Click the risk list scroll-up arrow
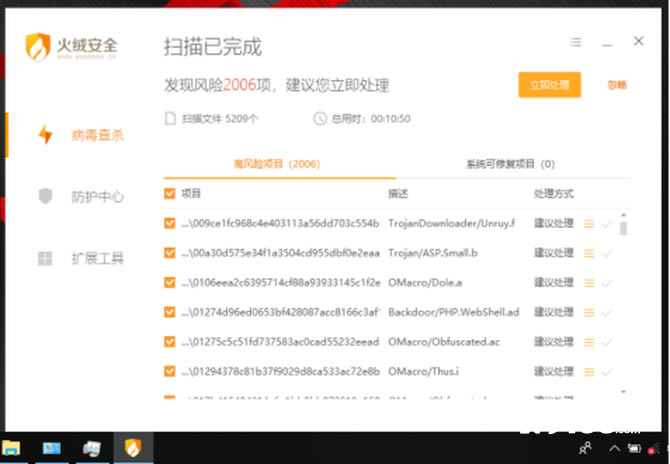The width and height of the screenshot is (670, 464). point(623,215)
